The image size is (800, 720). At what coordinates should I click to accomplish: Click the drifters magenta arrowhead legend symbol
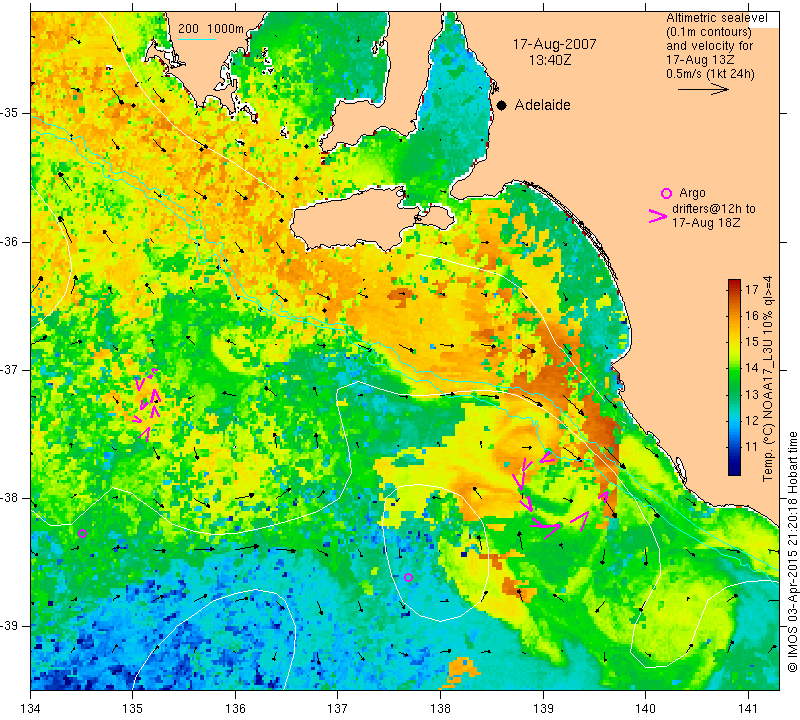[658, 216]
